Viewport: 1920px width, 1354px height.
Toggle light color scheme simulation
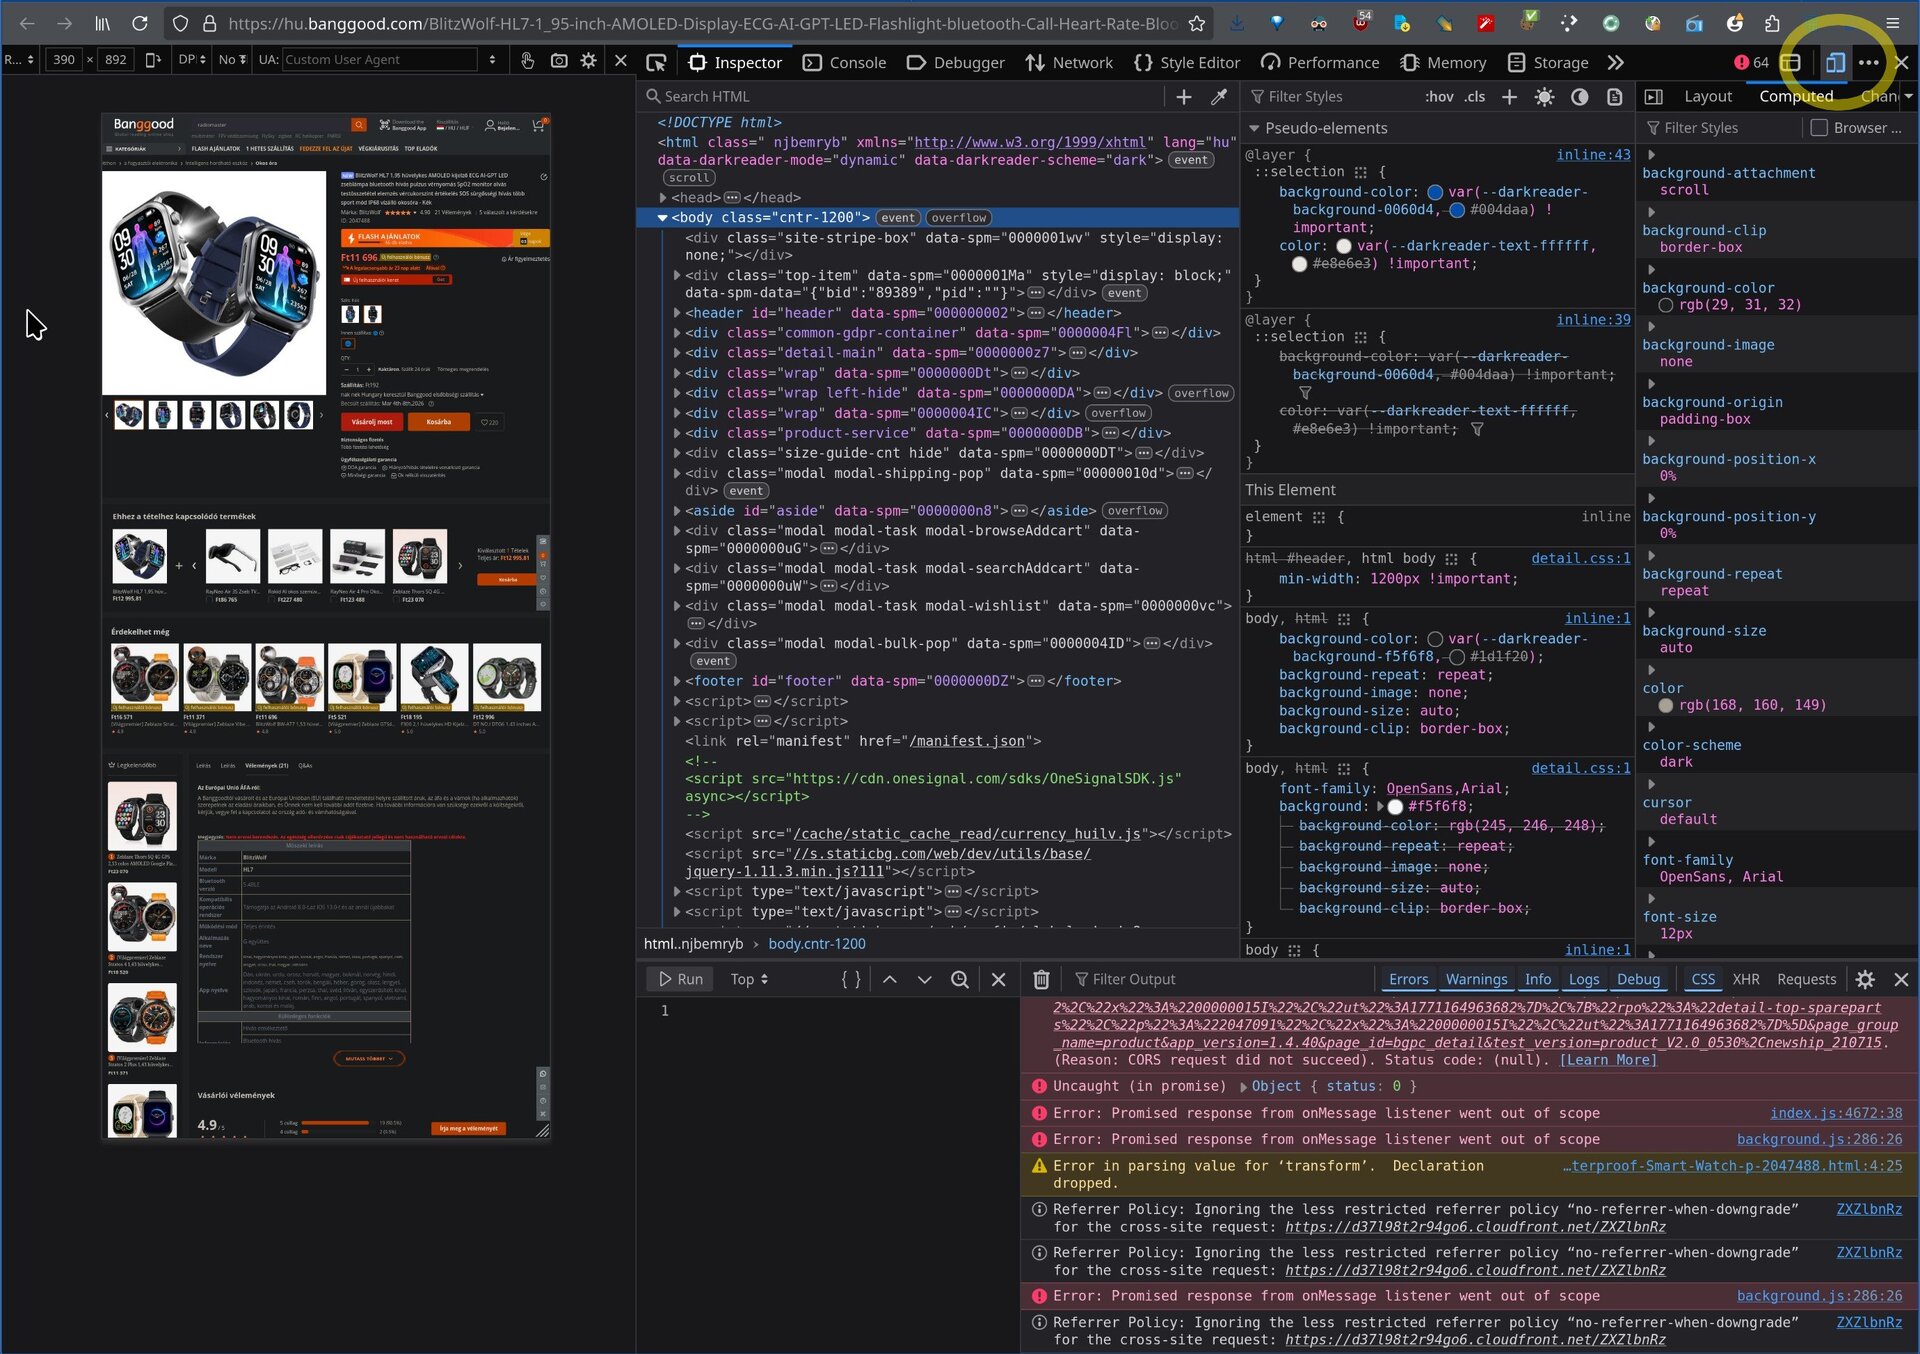(x=1544, y=97)
